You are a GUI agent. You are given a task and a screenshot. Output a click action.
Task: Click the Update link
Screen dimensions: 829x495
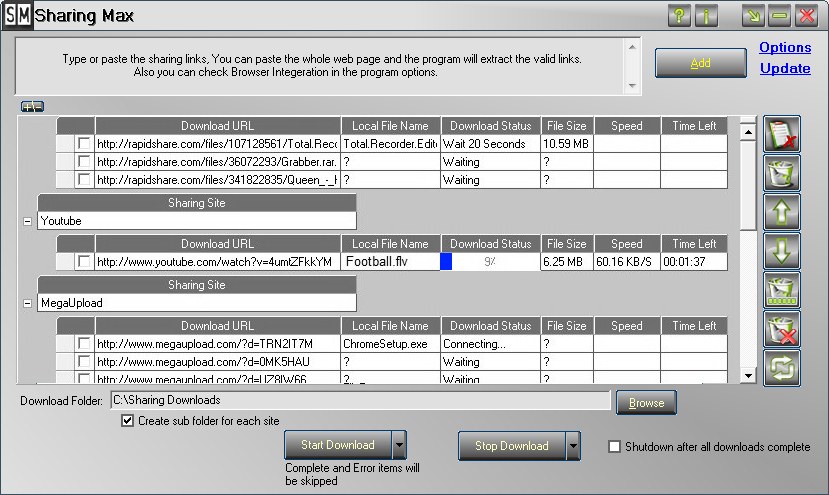[785, 69]
